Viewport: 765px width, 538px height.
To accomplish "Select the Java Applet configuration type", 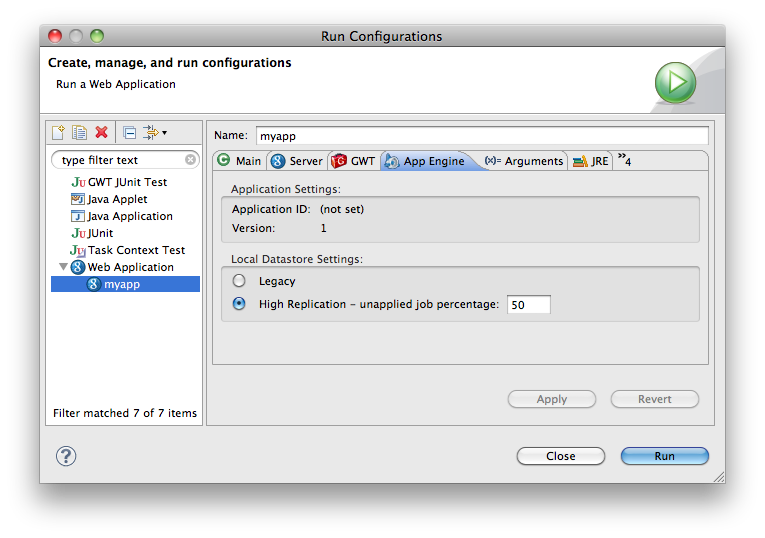I will [117, 199].
